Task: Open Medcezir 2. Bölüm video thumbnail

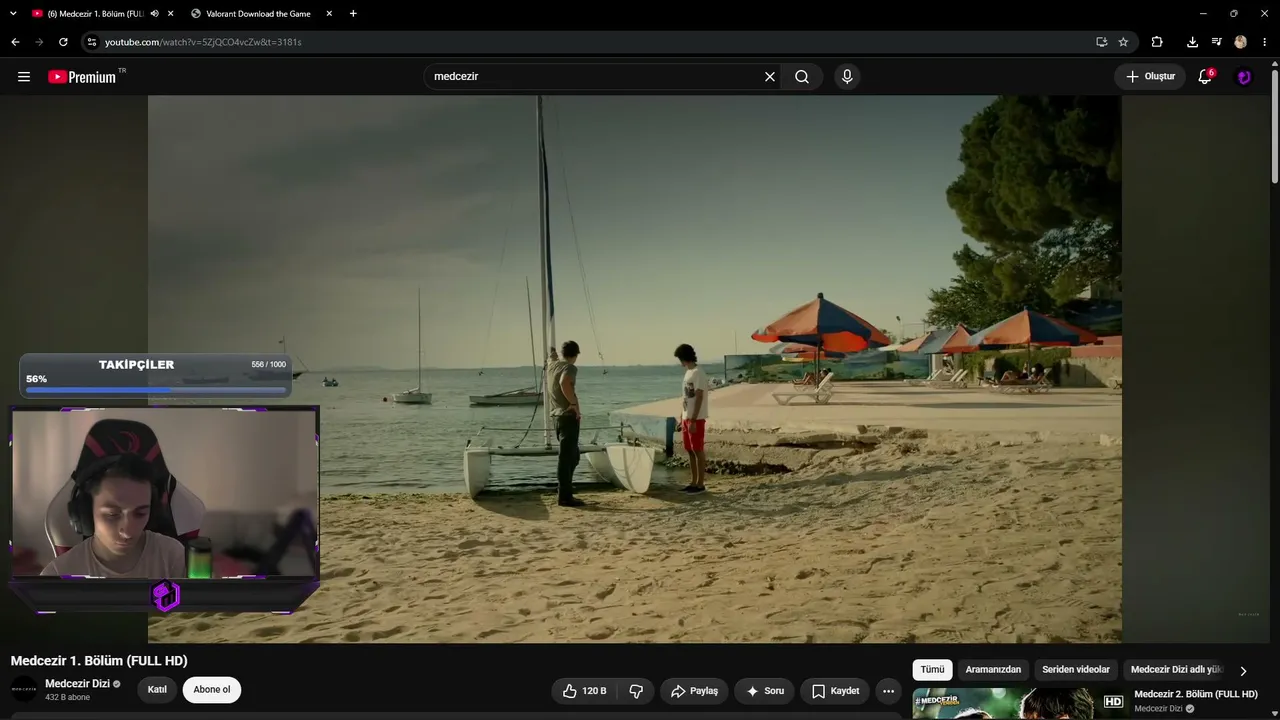Action: point(1019,704)
